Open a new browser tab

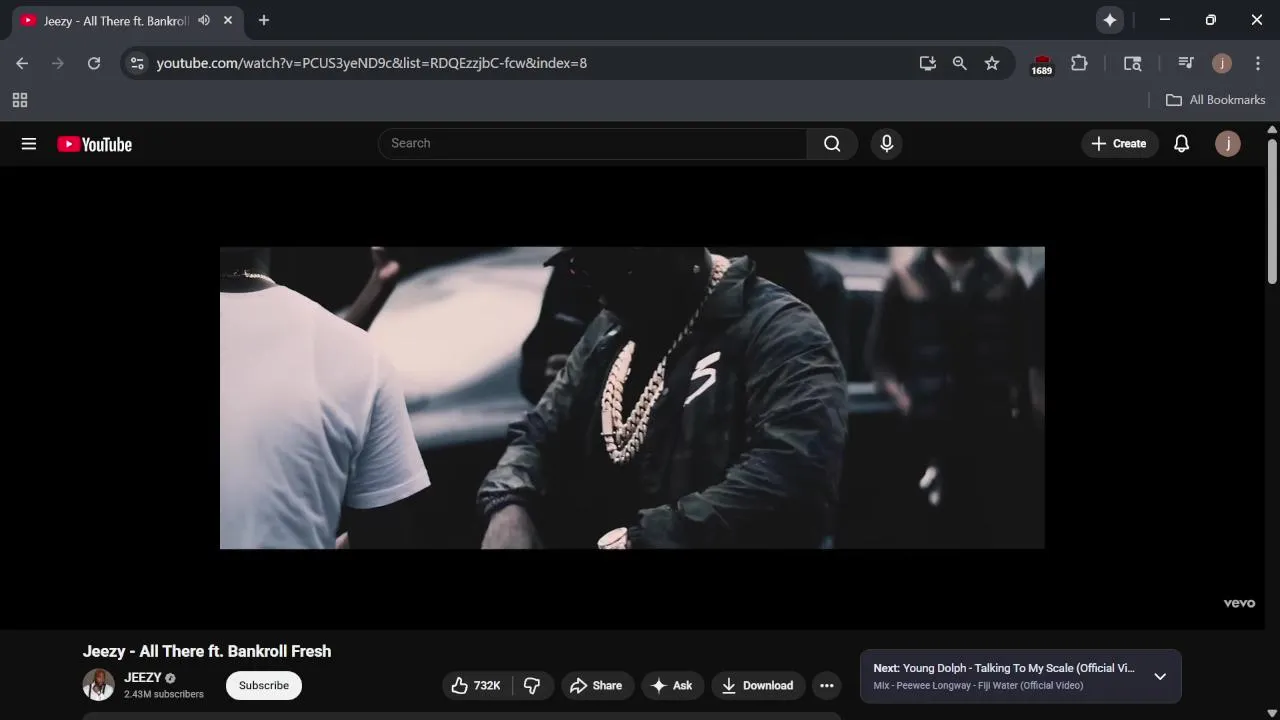(x=264, y=20)
